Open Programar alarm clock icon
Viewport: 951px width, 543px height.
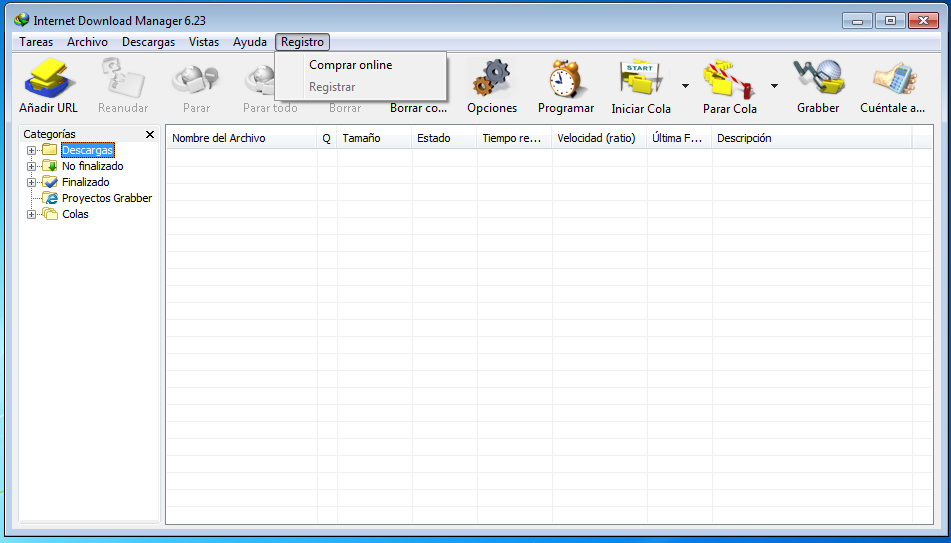pyautogui.click(x=565, y=78)
